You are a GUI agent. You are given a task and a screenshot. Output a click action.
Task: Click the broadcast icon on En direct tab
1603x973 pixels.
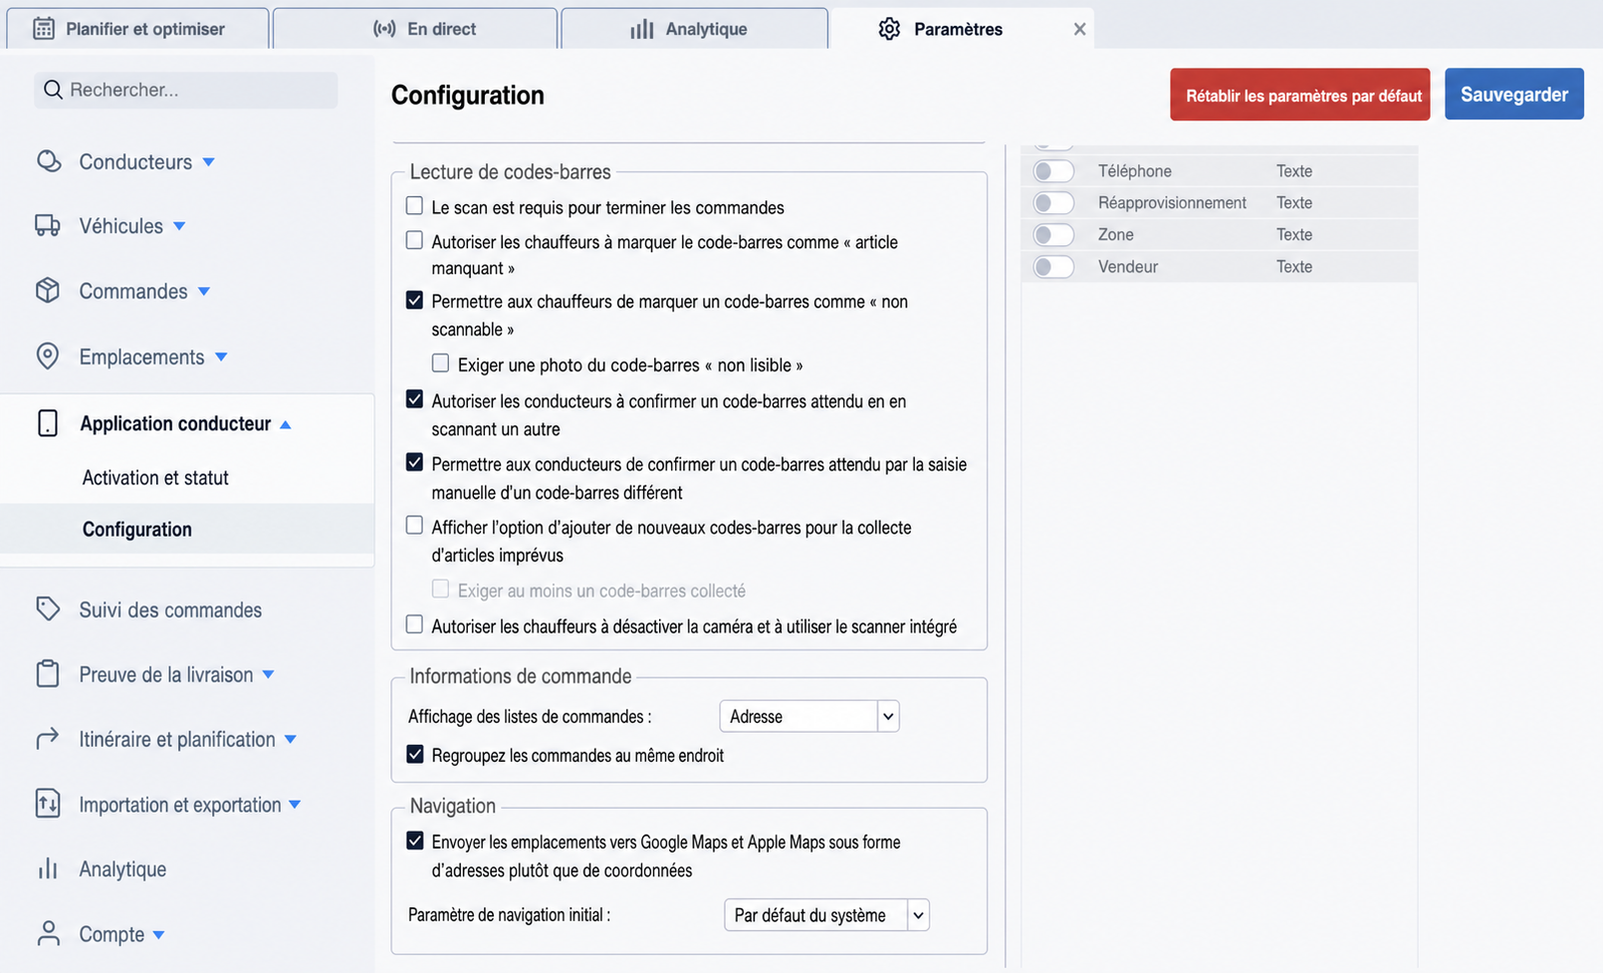pyautogui.click(x=385, y=29)
